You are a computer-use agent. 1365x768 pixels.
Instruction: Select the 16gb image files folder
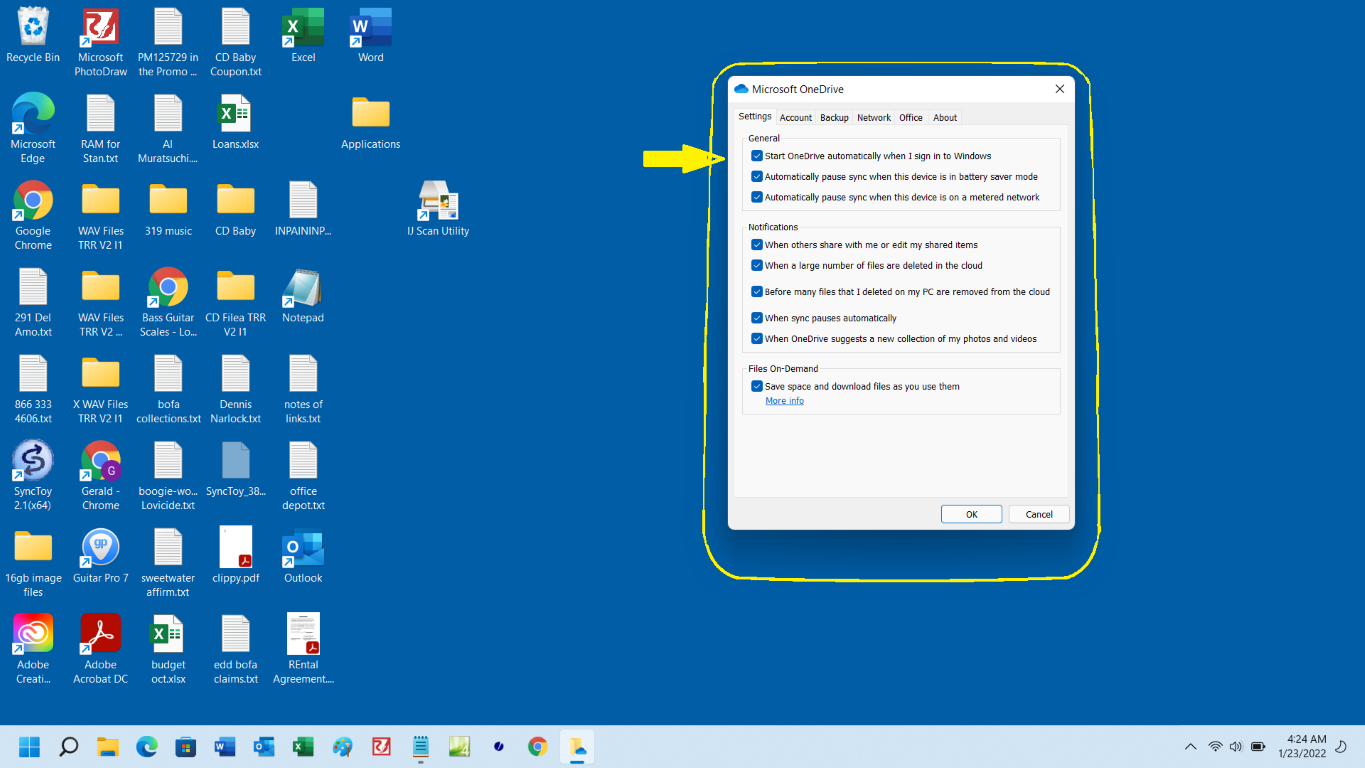click(x=33, y=563)
